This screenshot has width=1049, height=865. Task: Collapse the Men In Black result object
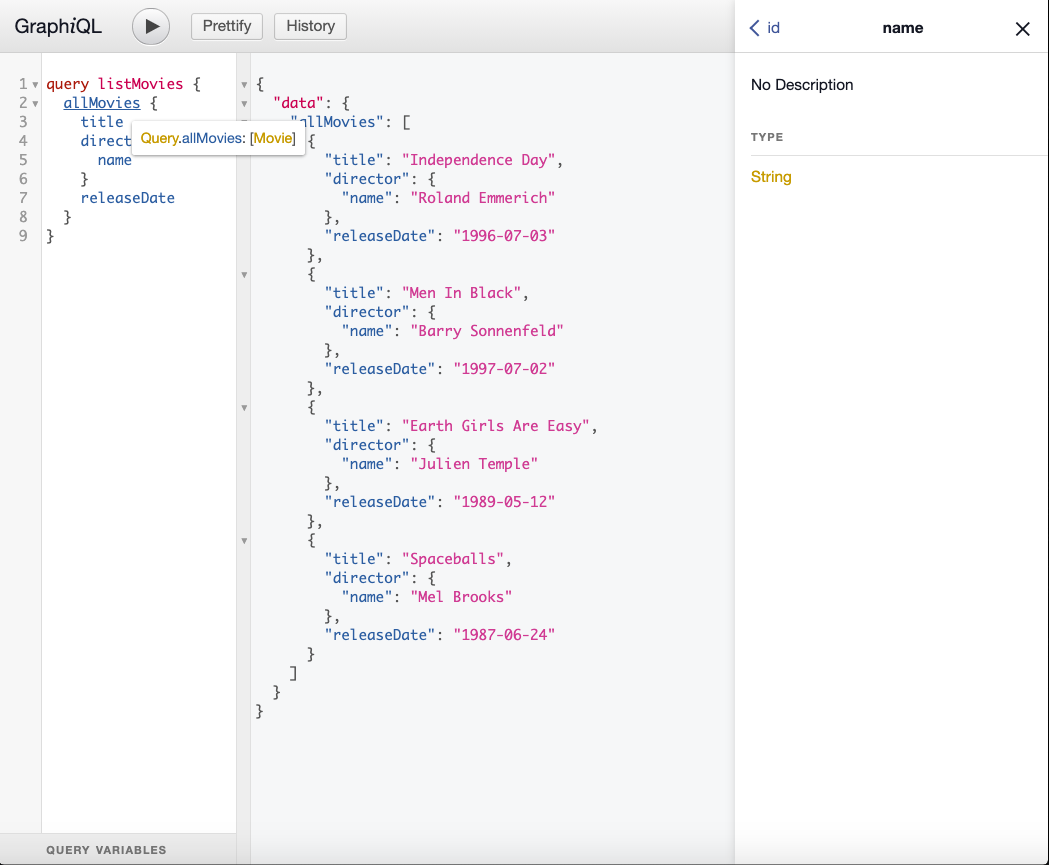244,274
